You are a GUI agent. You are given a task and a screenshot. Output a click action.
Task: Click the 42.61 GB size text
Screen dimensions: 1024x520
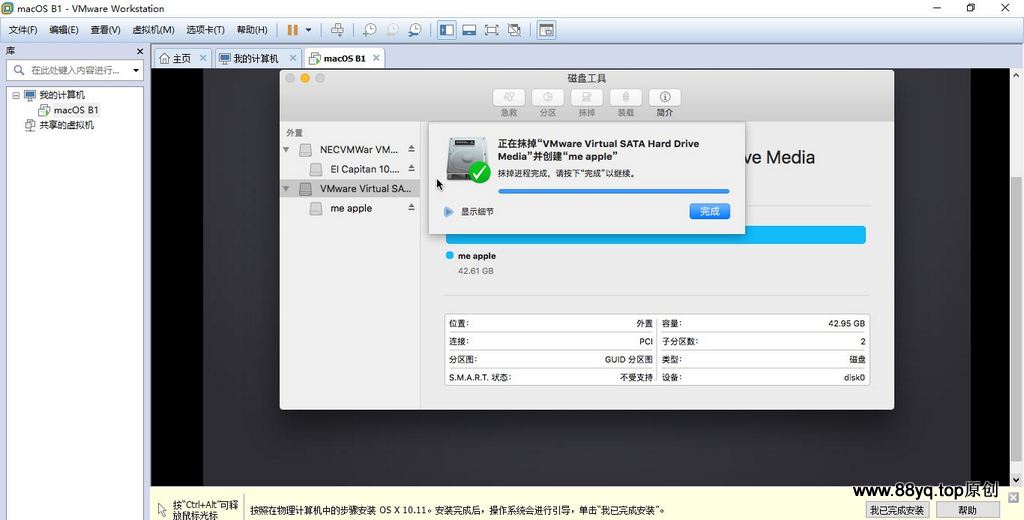[475, 270]
